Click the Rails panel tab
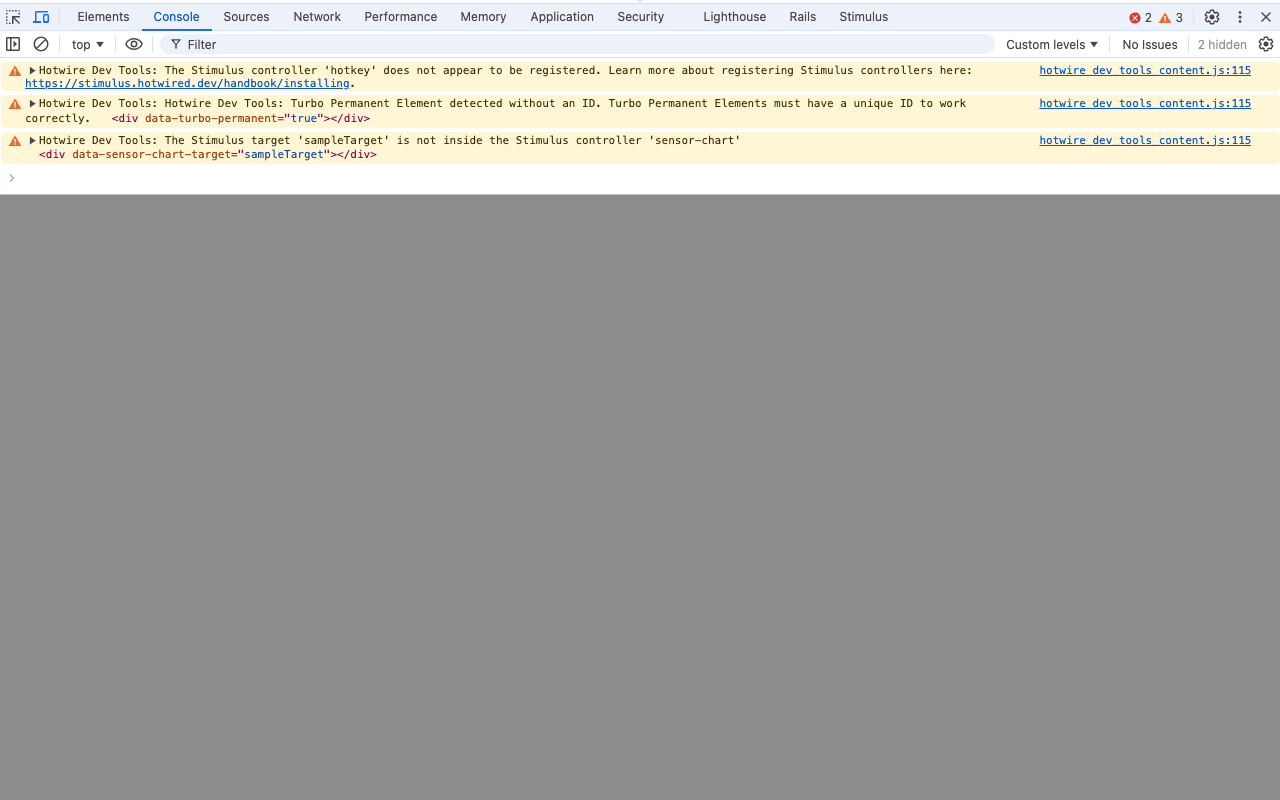Viewport: 1280px width, 800px height. 802,17
